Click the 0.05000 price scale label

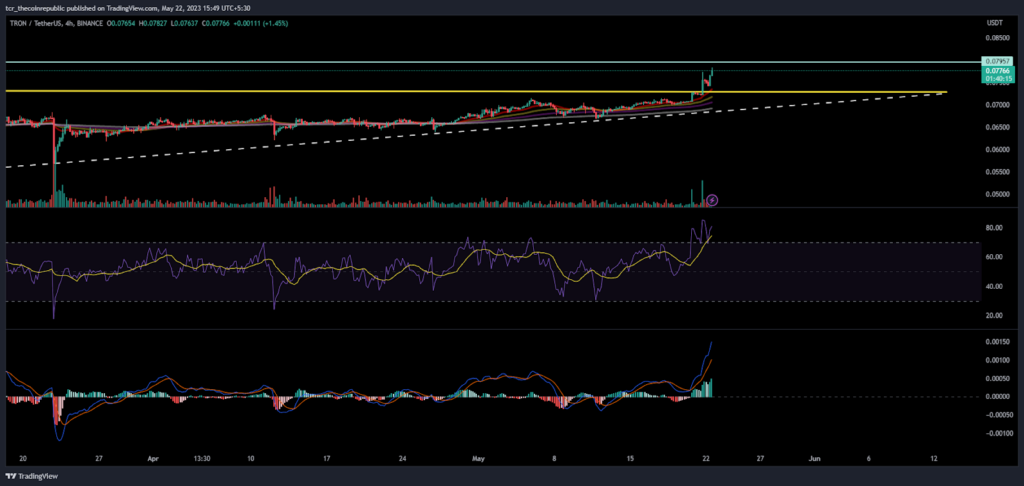coord(996,194)
